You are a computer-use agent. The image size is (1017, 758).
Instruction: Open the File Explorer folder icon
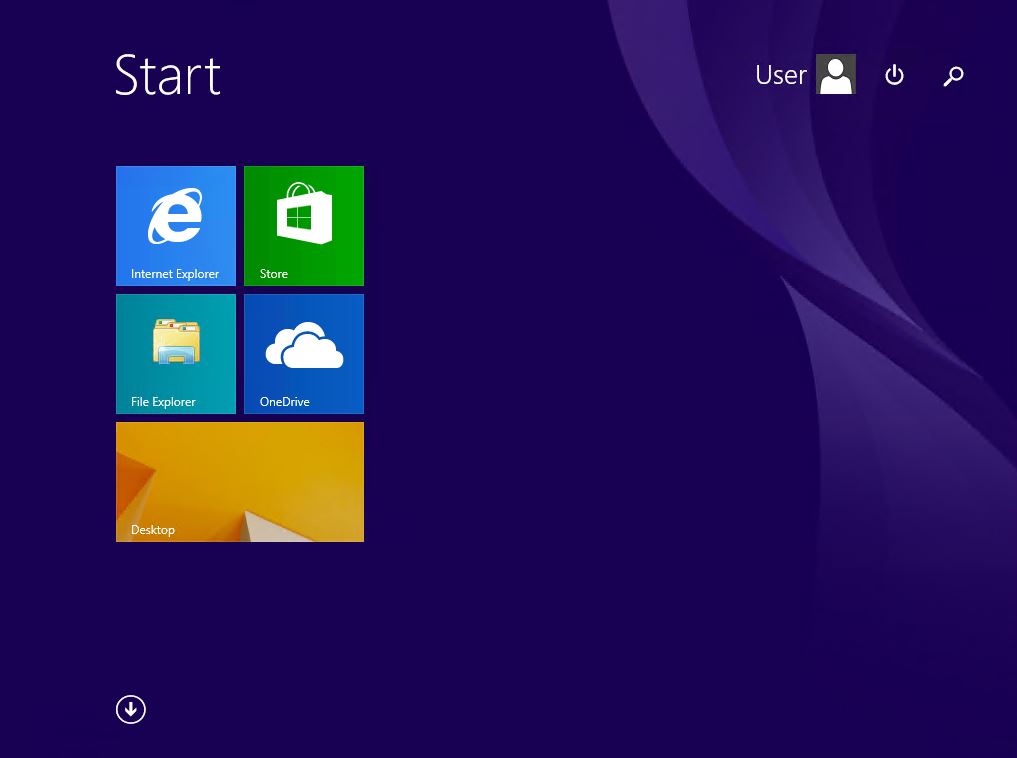[x=176, y=342]
